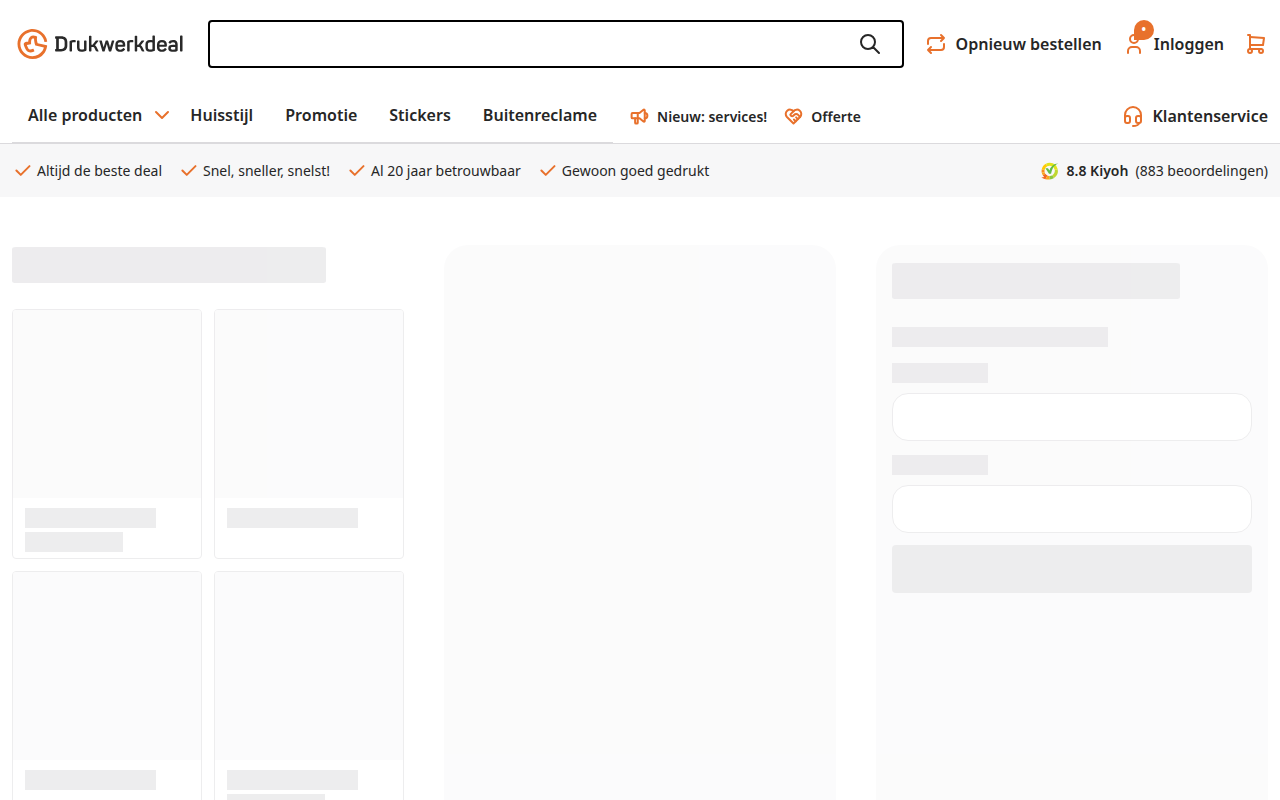Viewport: 1280px width, 800px height.
Task: Focus the search input field
Action: point(556,44)
